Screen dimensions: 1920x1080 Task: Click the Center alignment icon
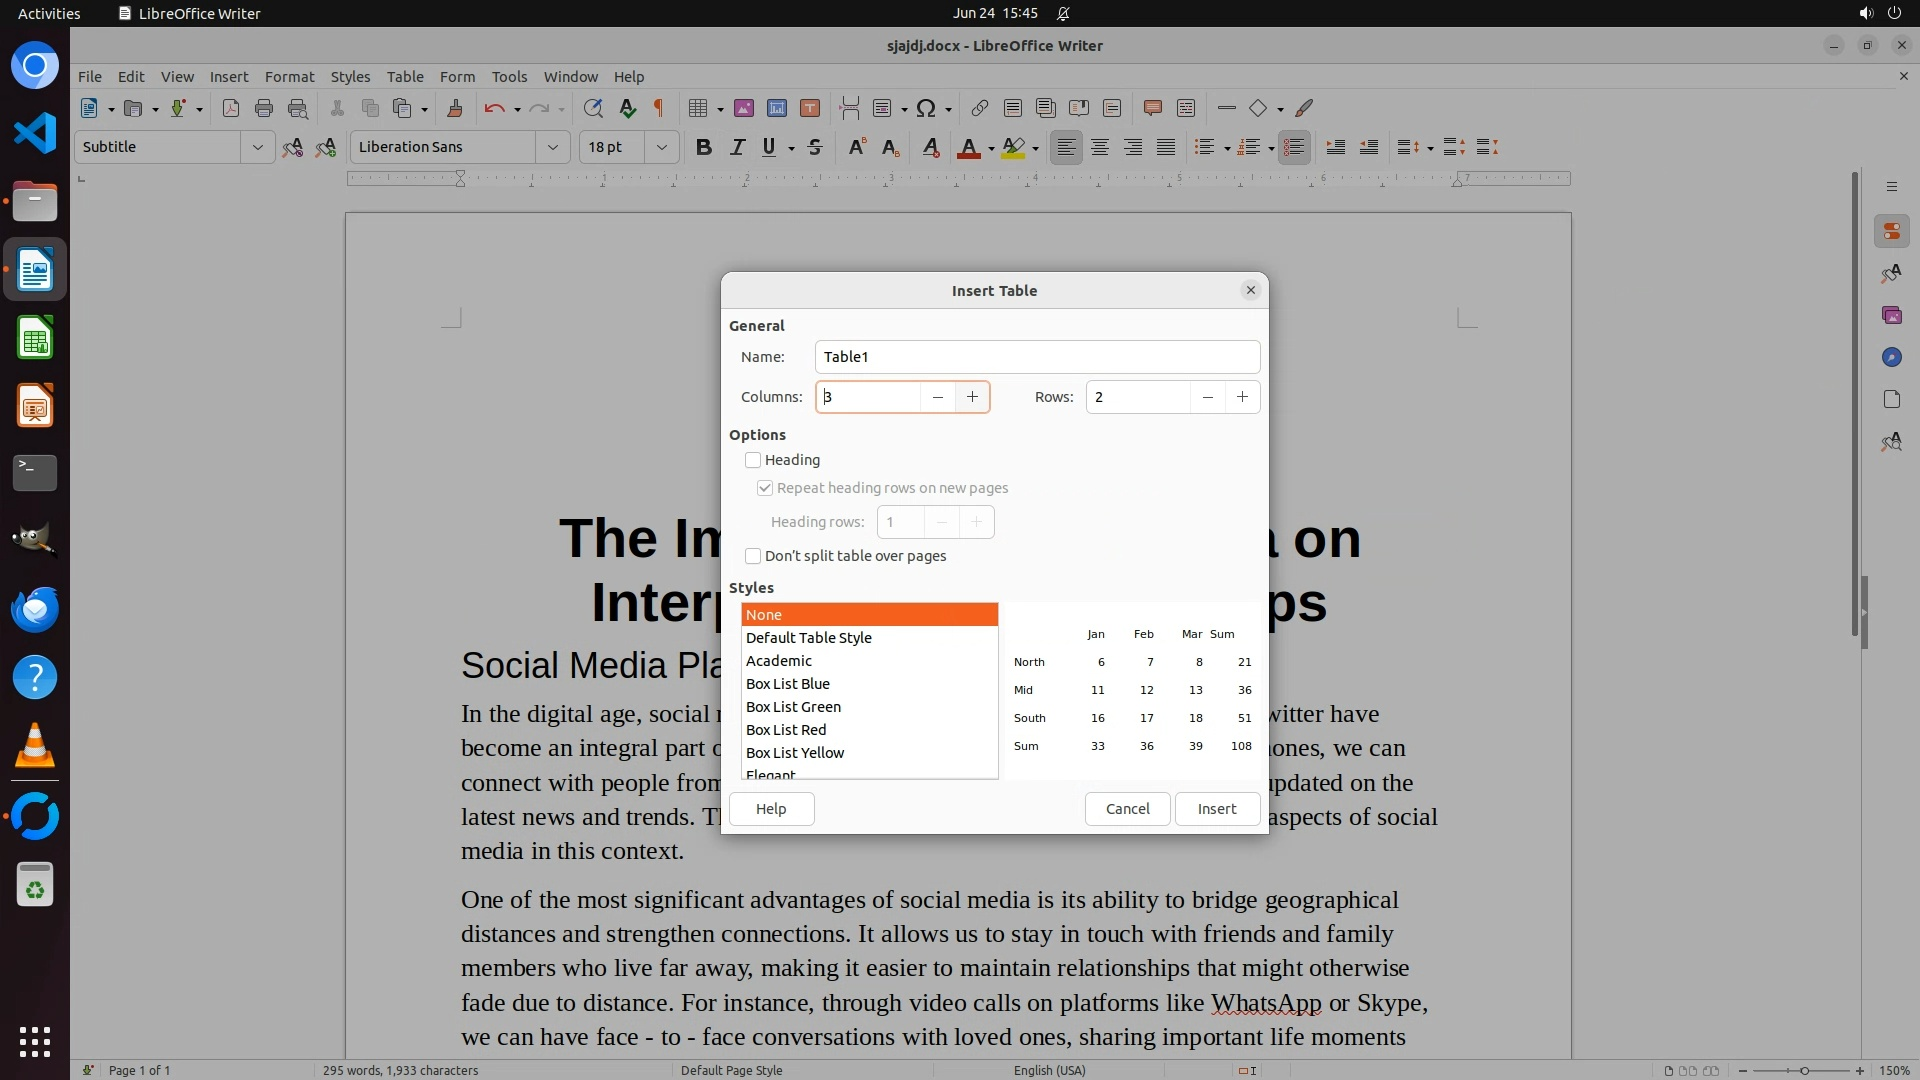pos(1100,147)
